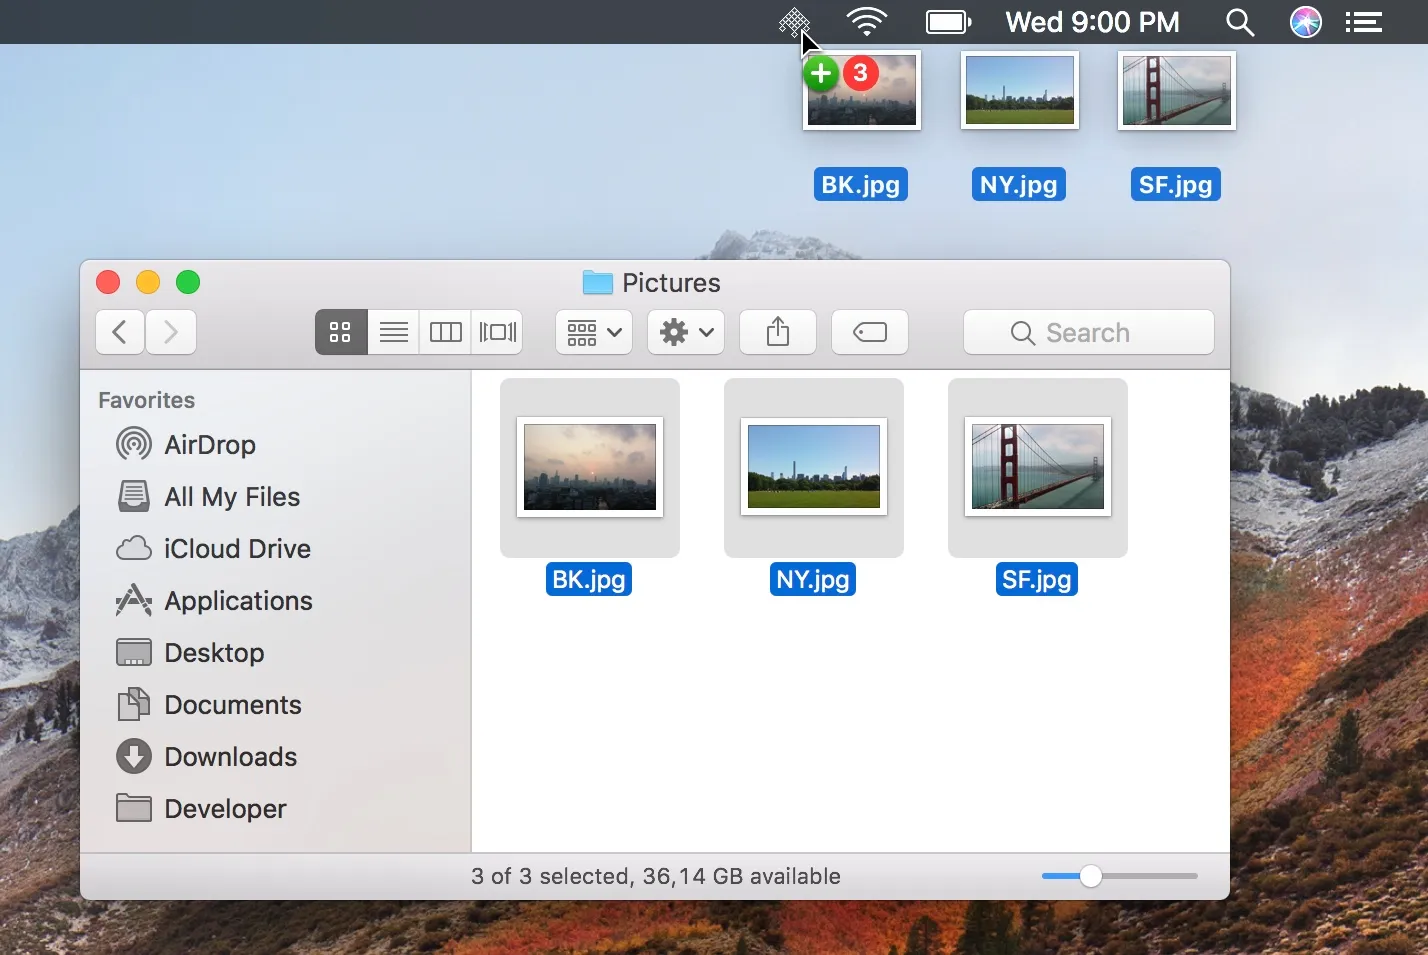This screenshot has height=955, width=1428.
Task: Open Spotlight search from the menu bar
Action: pyautogui.click(x=1239, y=21)
